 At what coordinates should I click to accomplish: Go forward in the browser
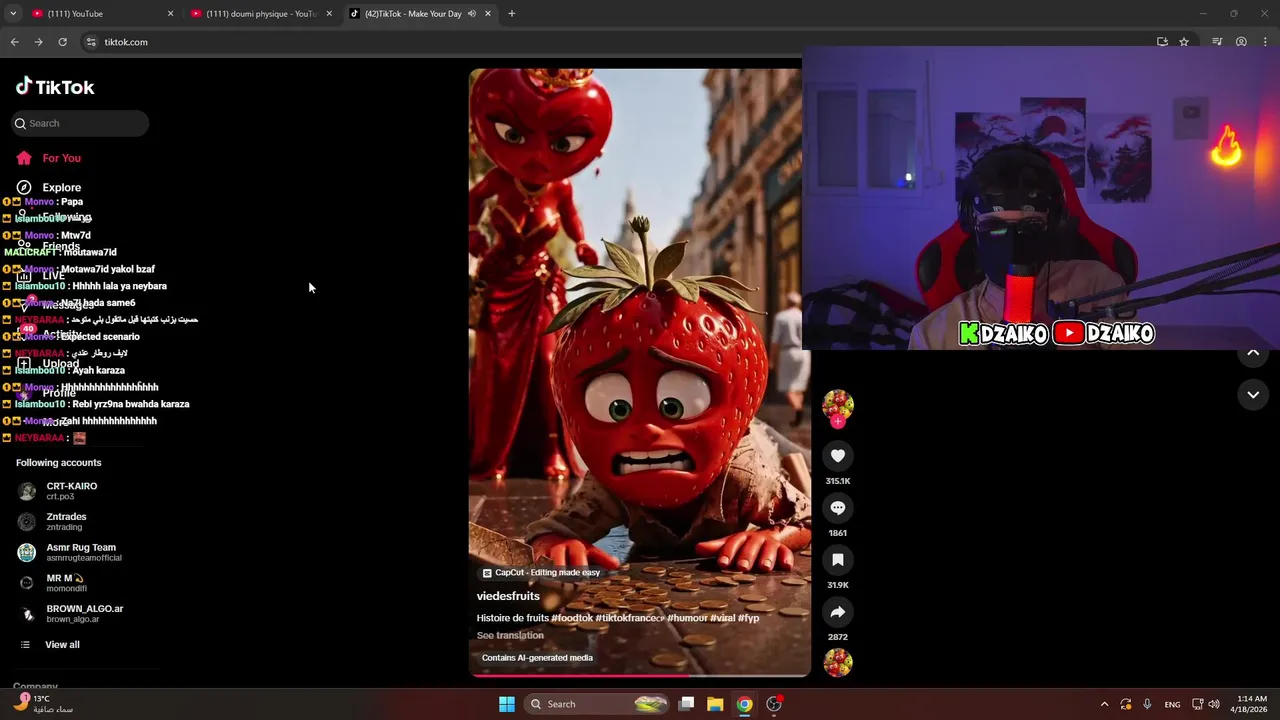tap(38, 42)
